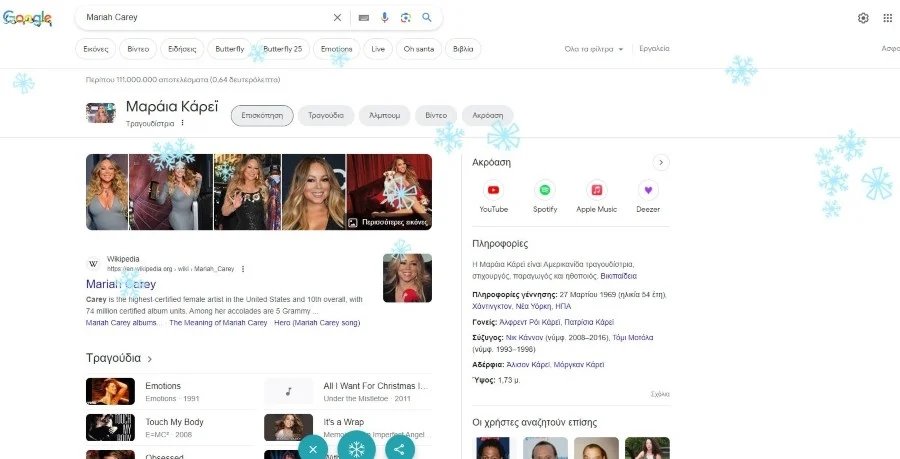Switch to the Εικόνες search tab
The image size is (900, 459).
click(x=97, y=49)
